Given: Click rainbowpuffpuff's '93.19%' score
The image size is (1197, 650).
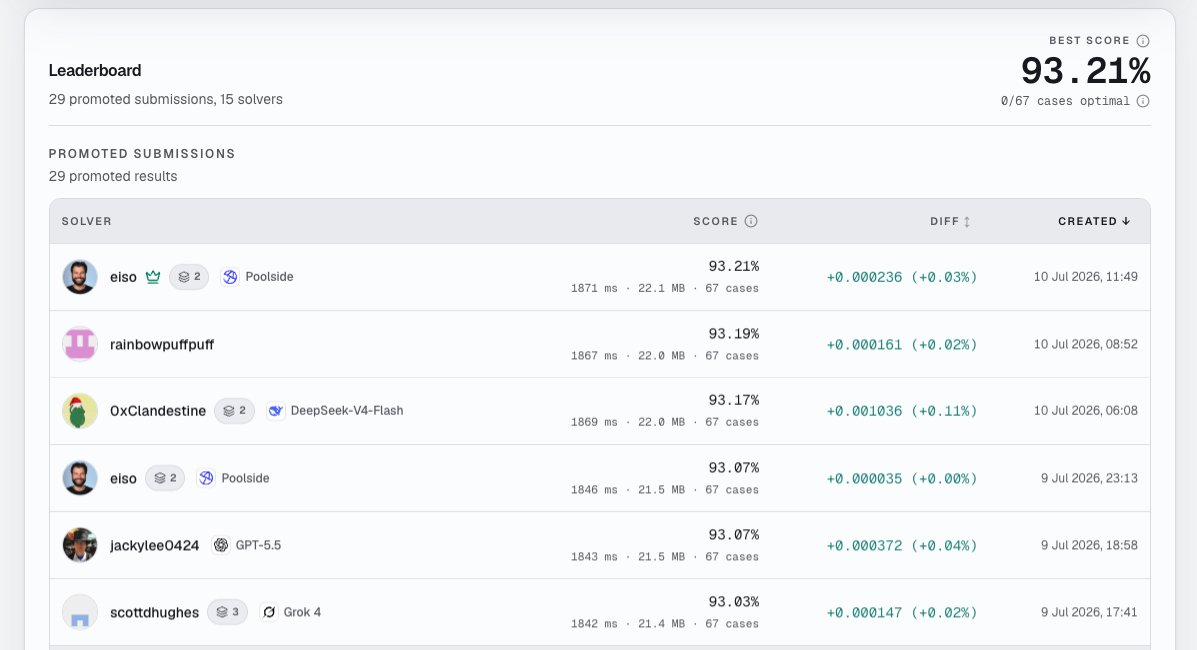Looking at the screenshot, I should 734,333.
